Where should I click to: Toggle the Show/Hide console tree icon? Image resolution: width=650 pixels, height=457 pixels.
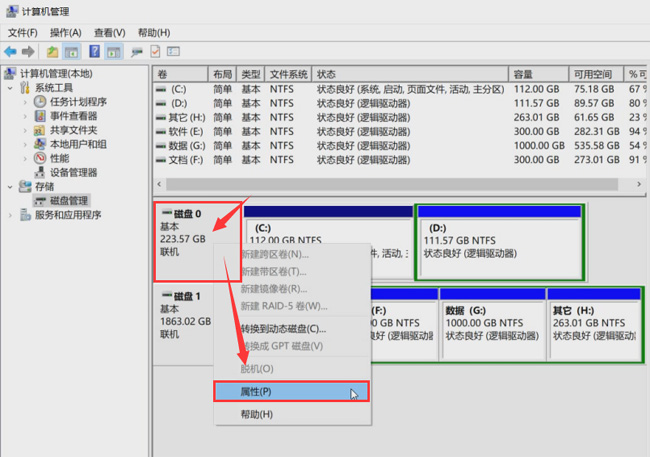pos(71,52)
